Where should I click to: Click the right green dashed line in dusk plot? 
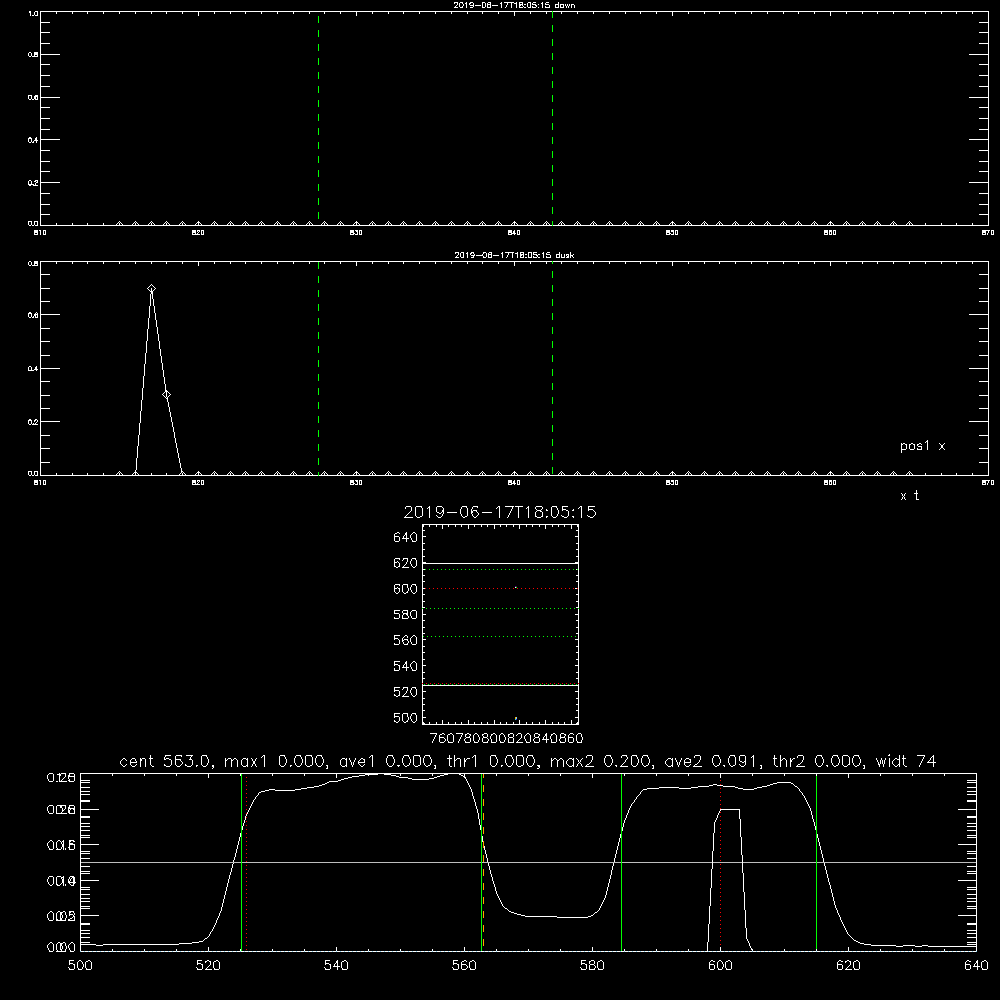552,368
